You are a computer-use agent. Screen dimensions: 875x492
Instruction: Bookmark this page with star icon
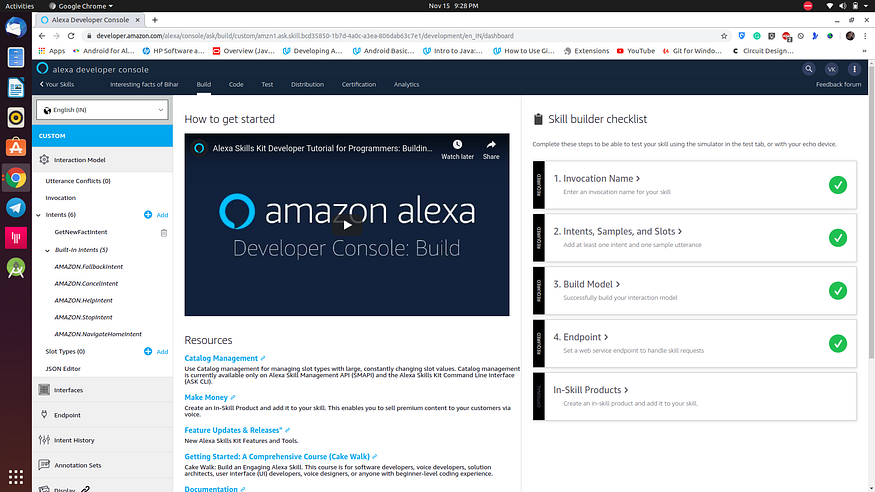724,36
